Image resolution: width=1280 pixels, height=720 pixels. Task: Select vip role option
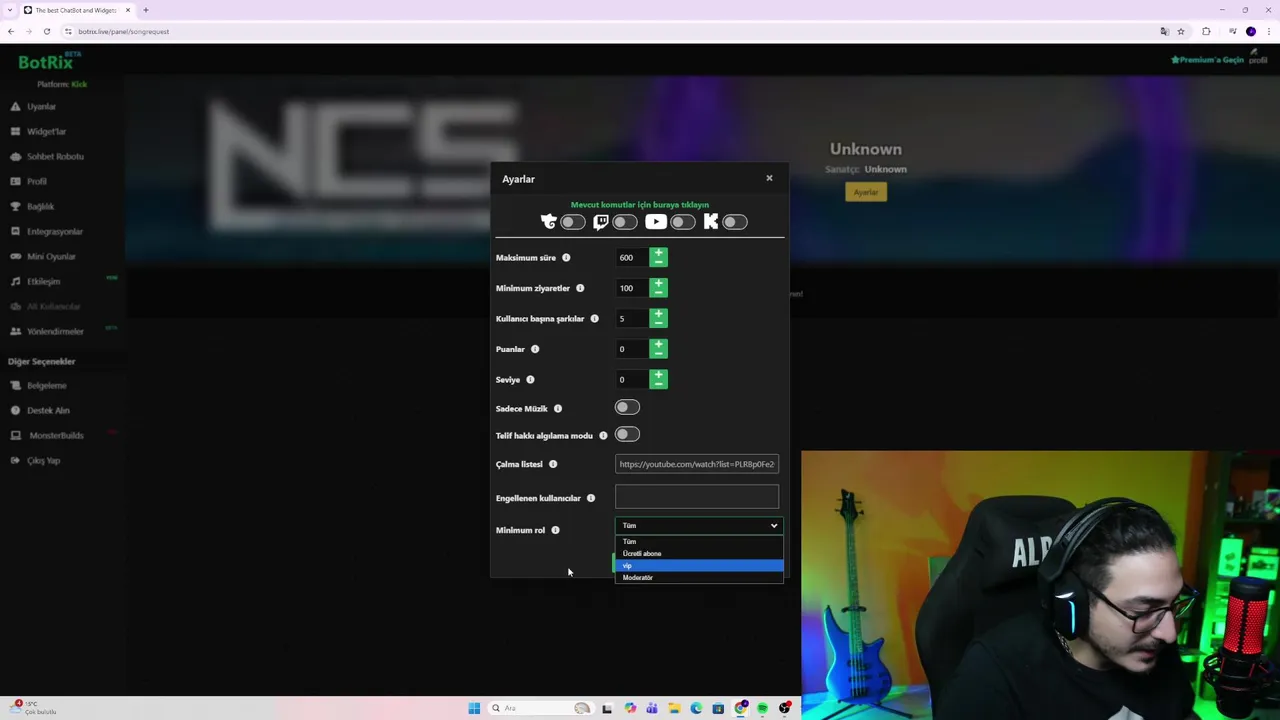(x=699, y=565)
